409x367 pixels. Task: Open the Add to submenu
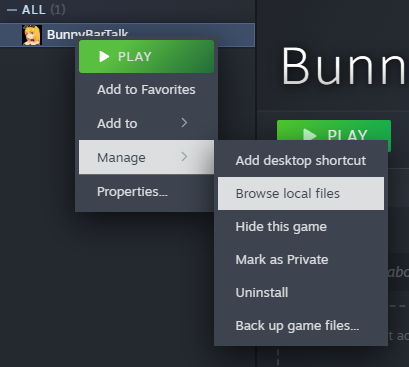tap(146, 123)
